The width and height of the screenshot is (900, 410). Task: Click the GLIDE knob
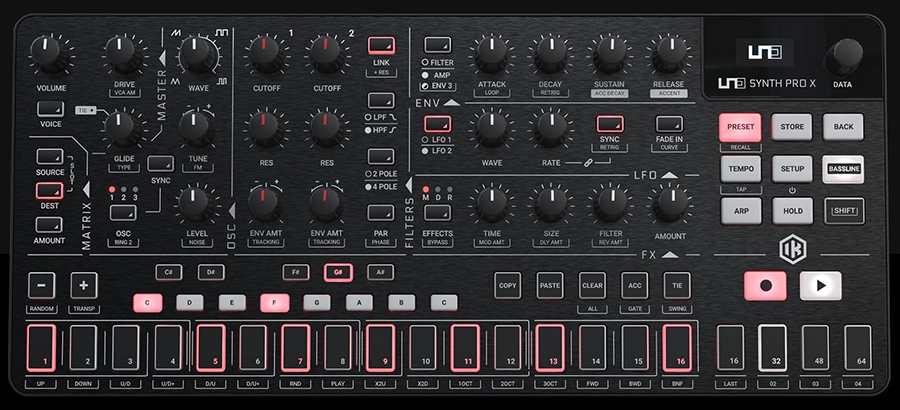coord(120,127)
